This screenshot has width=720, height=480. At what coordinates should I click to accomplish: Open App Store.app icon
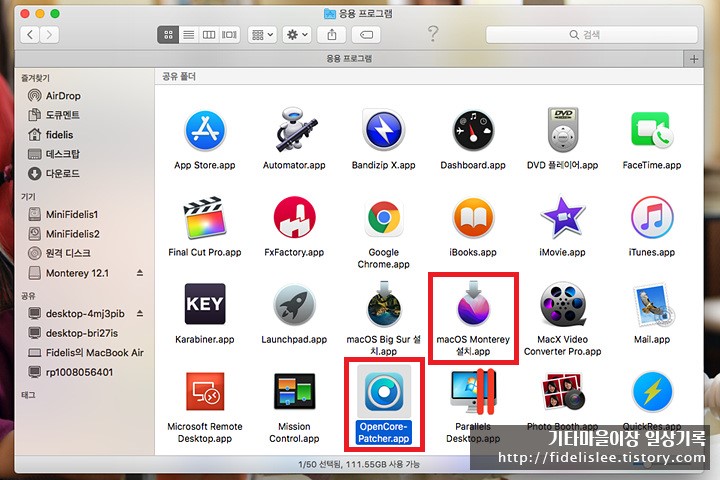tap(205, 130)
